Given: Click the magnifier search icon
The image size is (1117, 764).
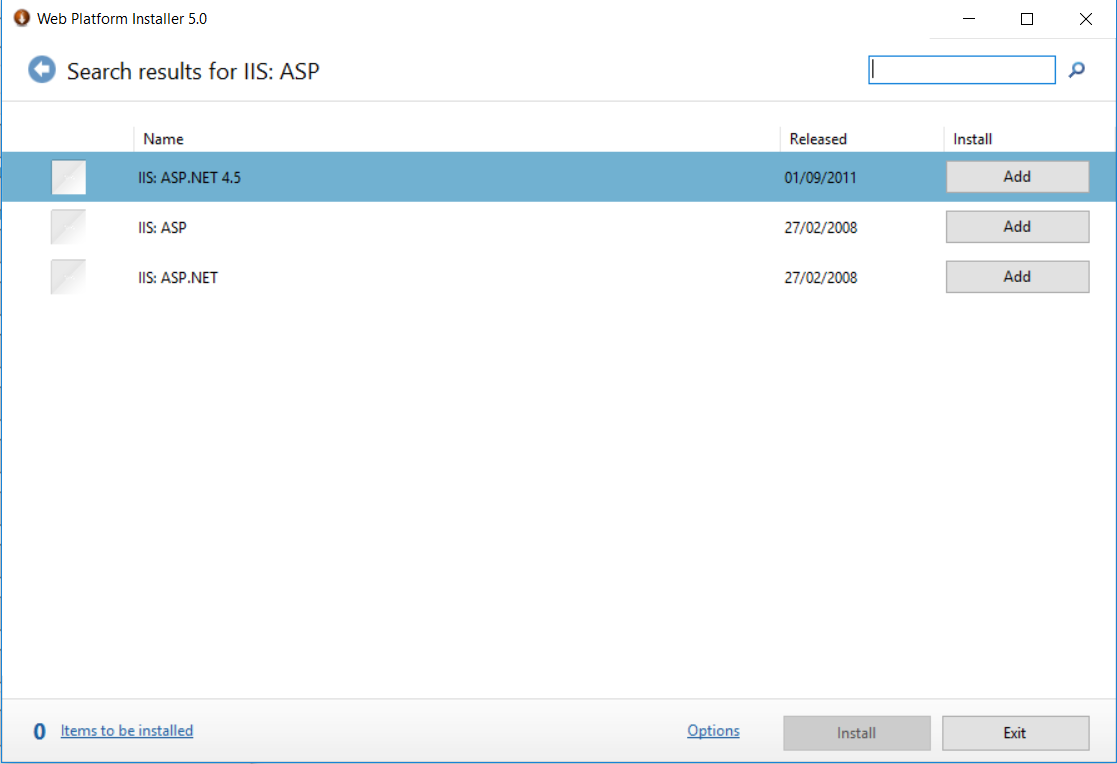Looking at the screenshot, I should [1077, 70].
